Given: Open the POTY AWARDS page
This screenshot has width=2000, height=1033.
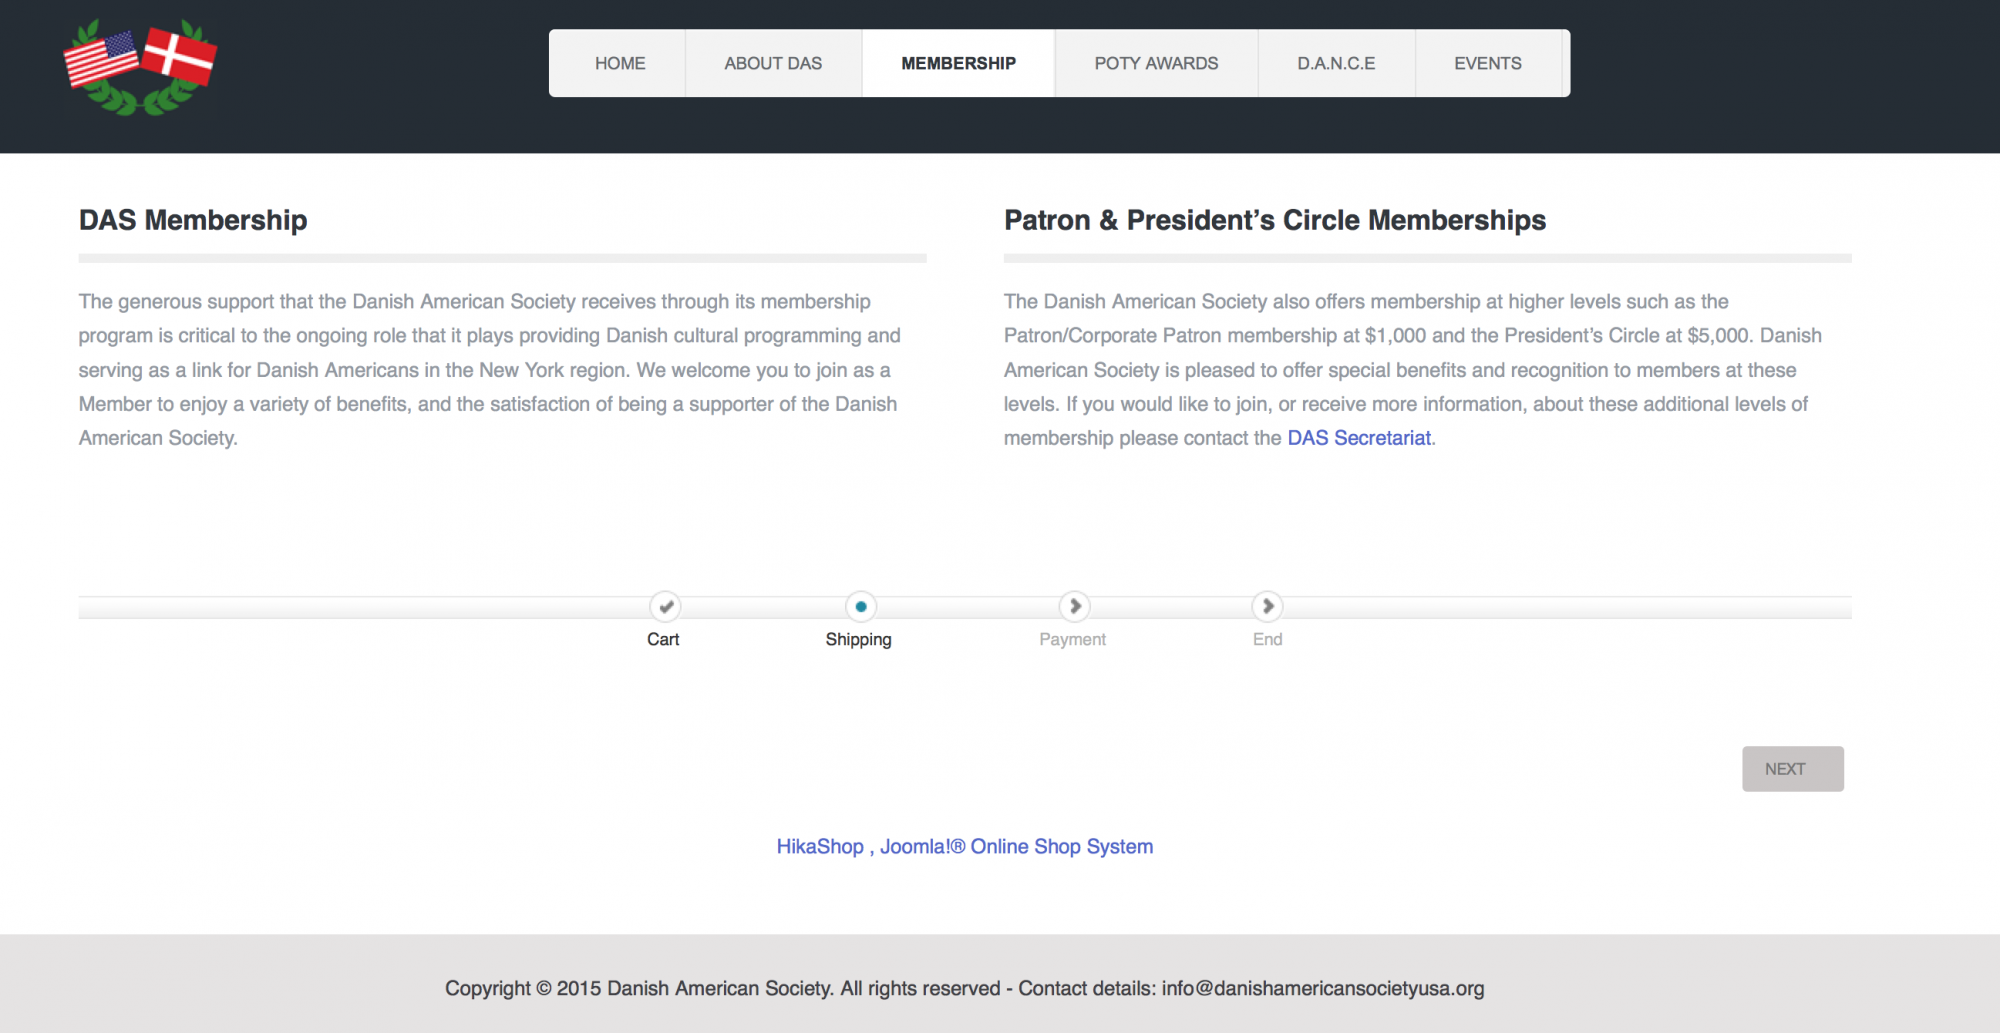Looking at the screenshot, I should [1156, 63].
